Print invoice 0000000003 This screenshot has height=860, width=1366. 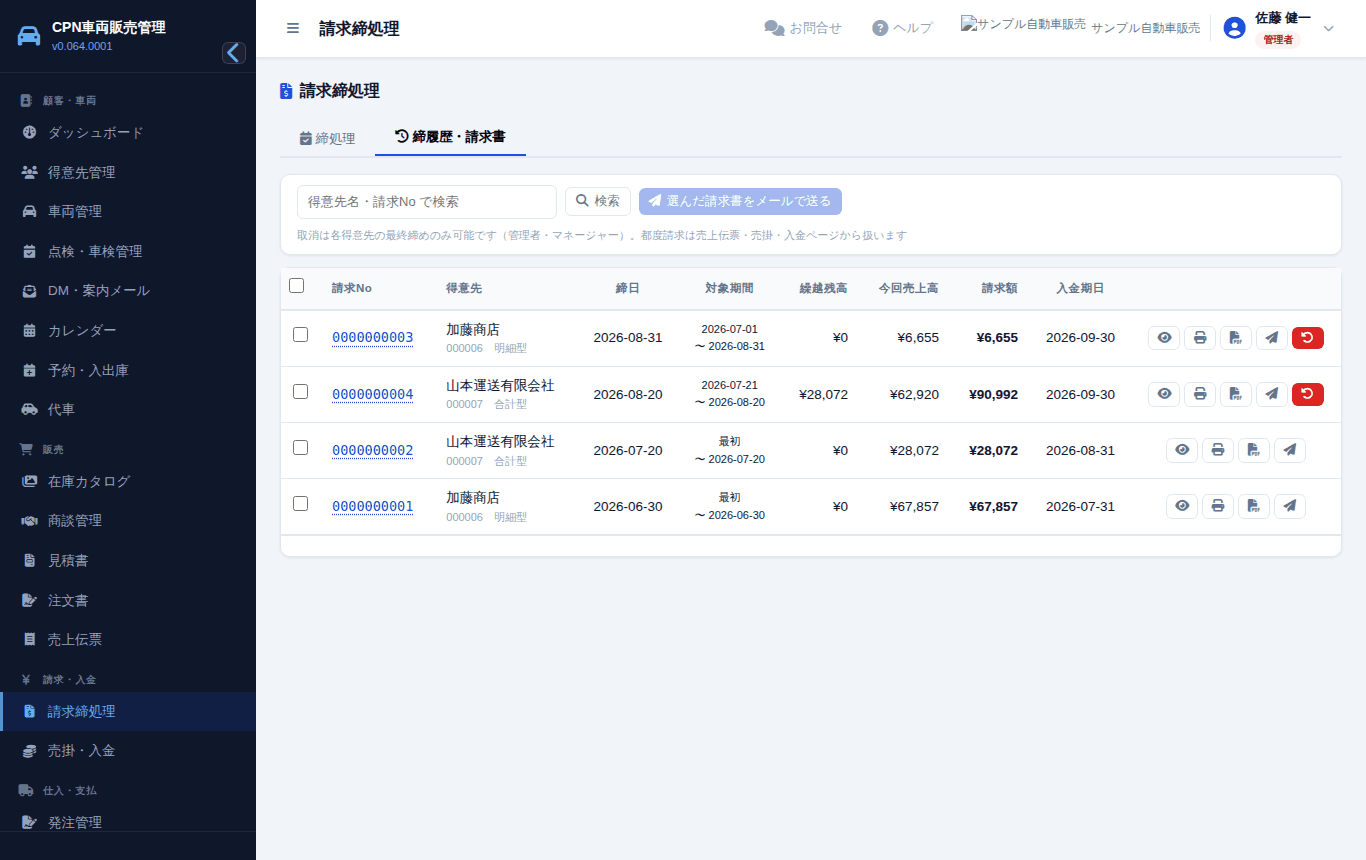tap(1200, 338)
